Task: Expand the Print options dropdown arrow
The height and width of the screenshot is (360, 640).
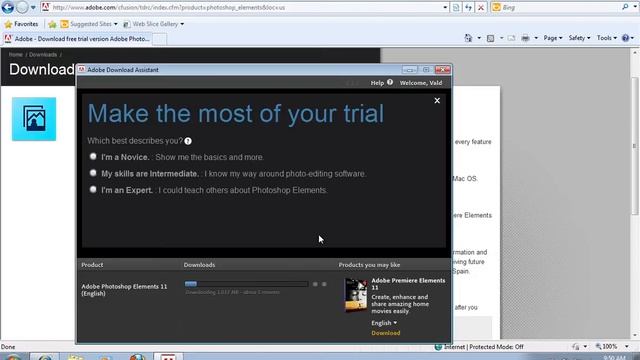Action: pos(536,38)
